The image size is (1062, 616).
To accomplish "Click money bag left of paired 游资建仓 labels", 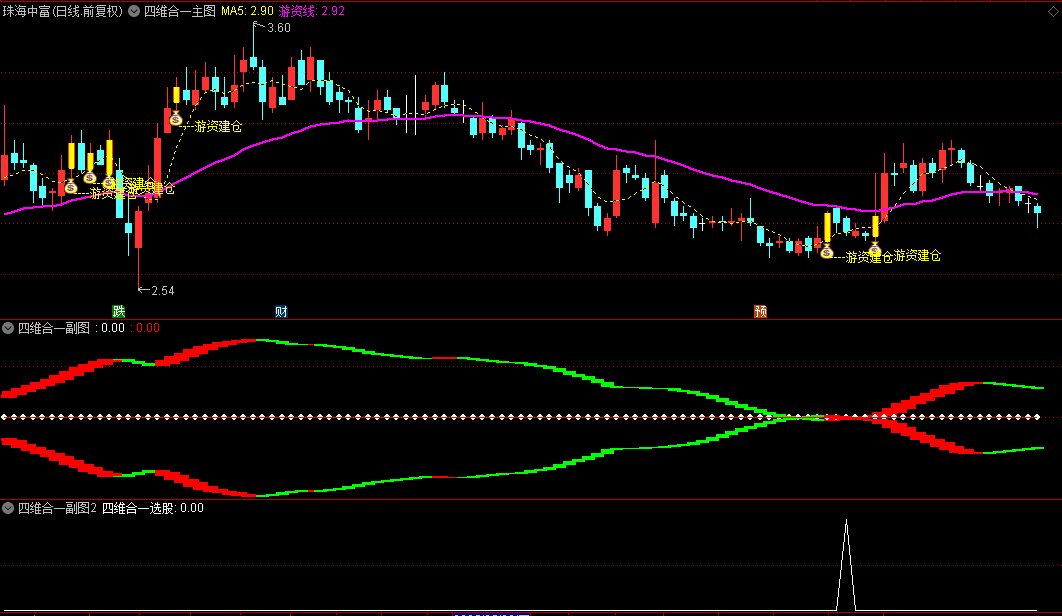I will tap(826, 252).
